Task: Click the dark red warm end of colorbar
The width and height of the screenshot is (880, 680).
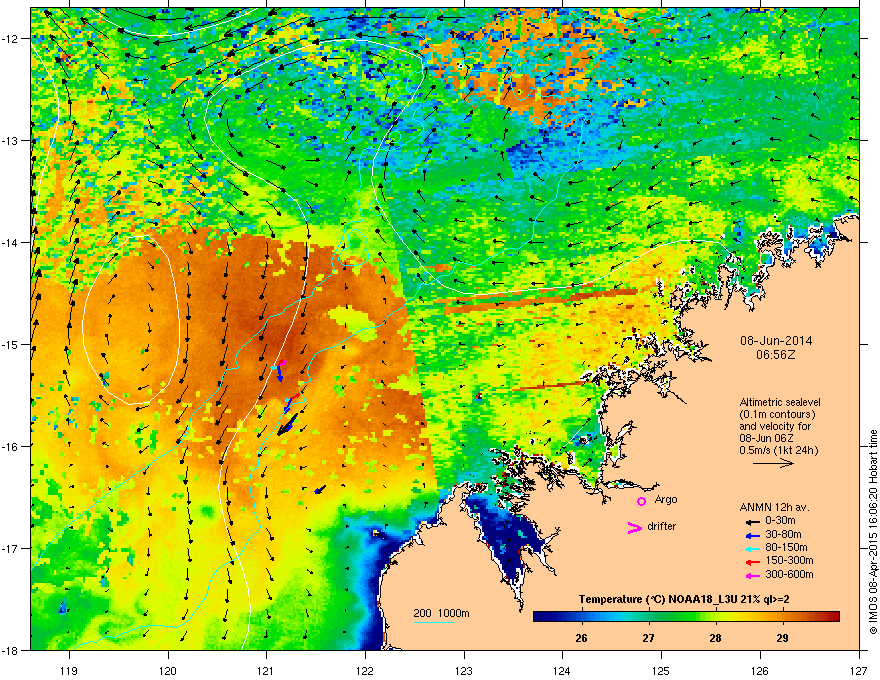Action: tap(833, 617)
